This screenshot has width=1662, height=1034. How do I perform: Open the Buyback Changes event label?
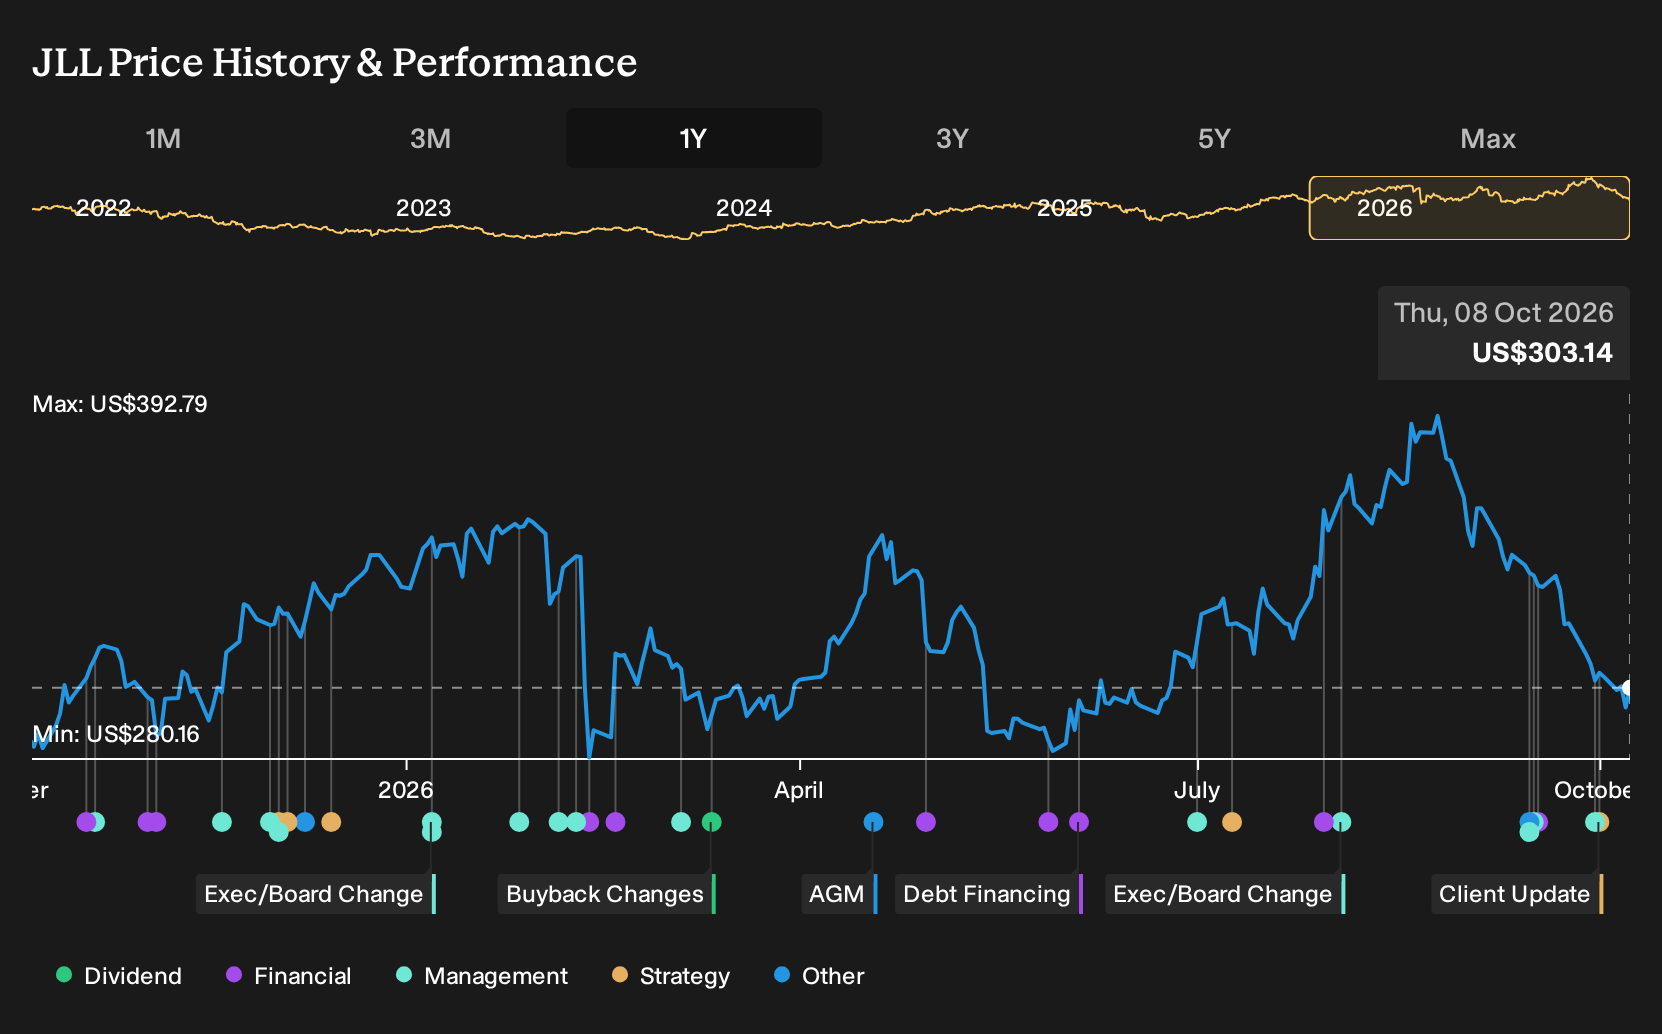pyautogui.click(x=606, y=894)
